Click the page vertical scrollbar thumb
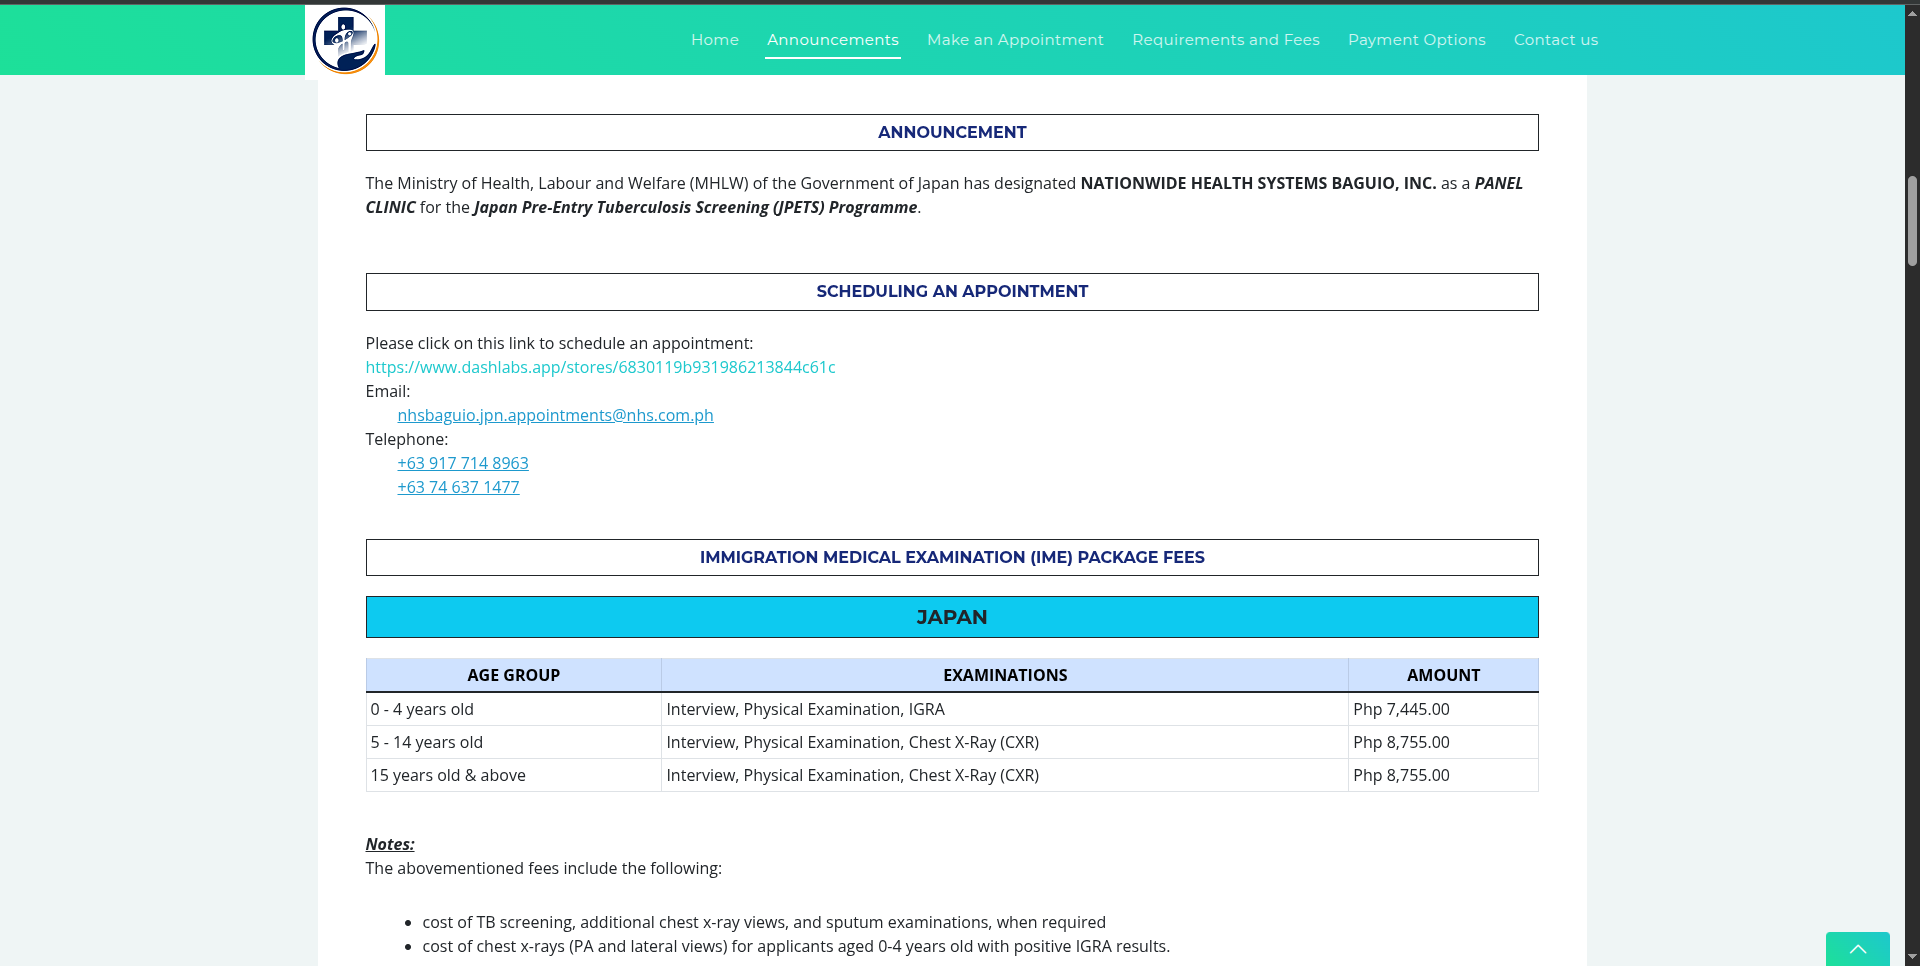The height and width of the screenshot is (966, 1920). point(1912,221)
